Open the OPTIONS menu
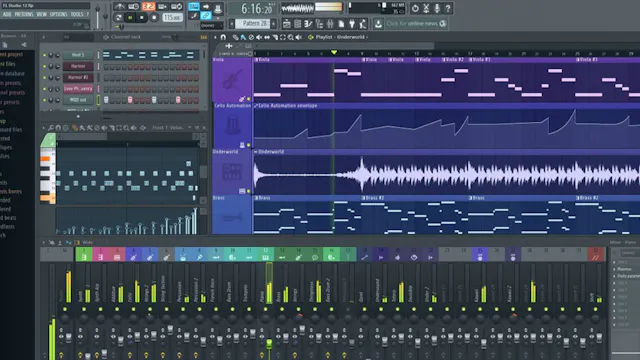The image size is (640, 360). point(58,14)
